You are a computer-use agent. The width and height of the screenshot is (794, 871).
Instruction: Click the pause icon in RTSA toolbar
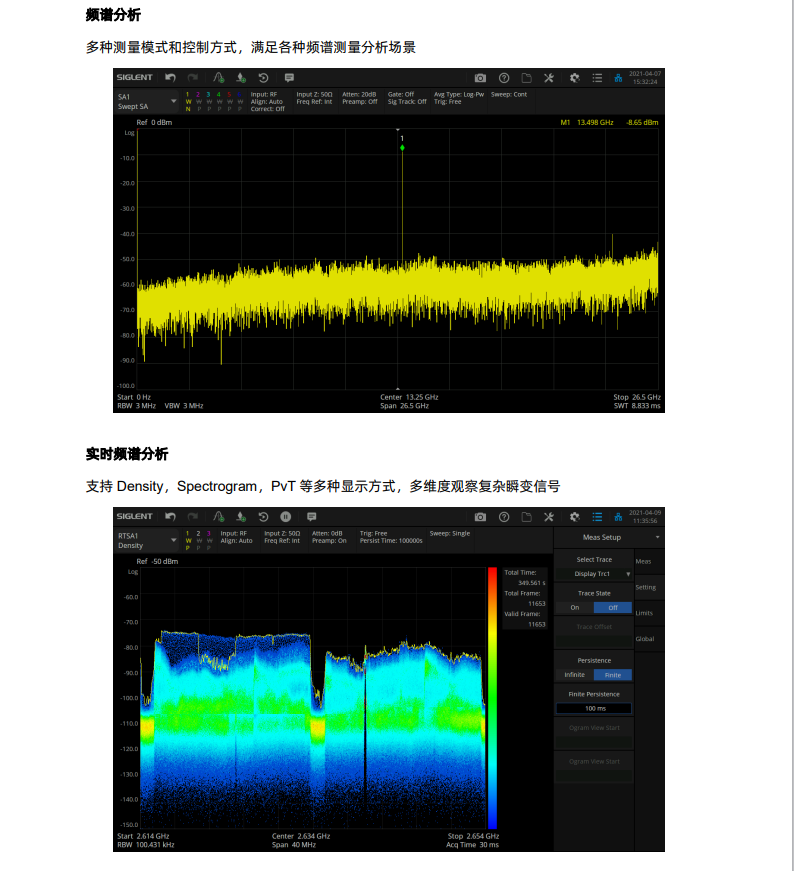285,517
